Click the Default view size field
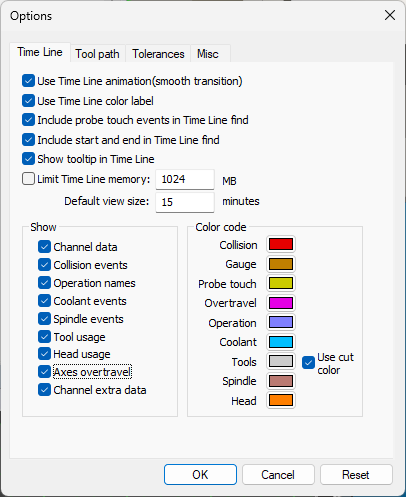 (x=185, y=202)
